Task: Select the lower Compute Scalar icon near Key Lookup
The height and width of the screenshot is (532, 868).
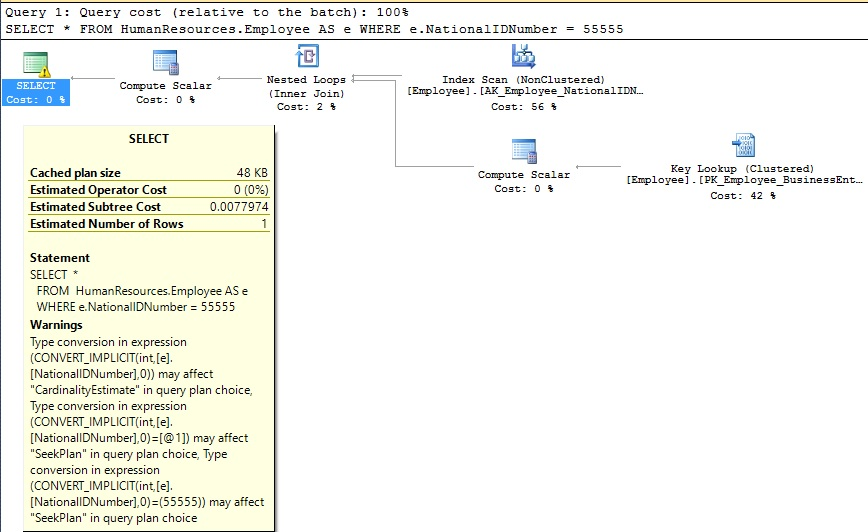Action: click(524, 151)
